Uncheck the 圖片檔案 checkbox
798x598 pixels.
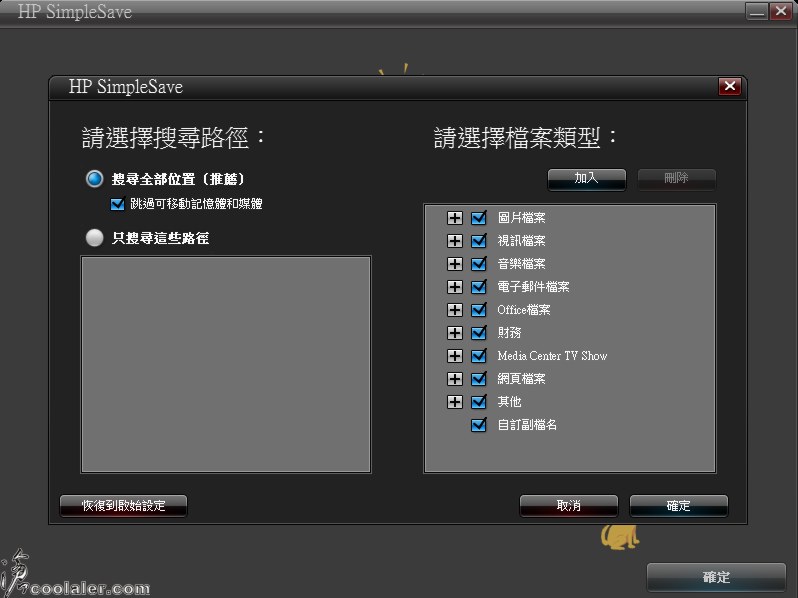[x=478, y=218]
